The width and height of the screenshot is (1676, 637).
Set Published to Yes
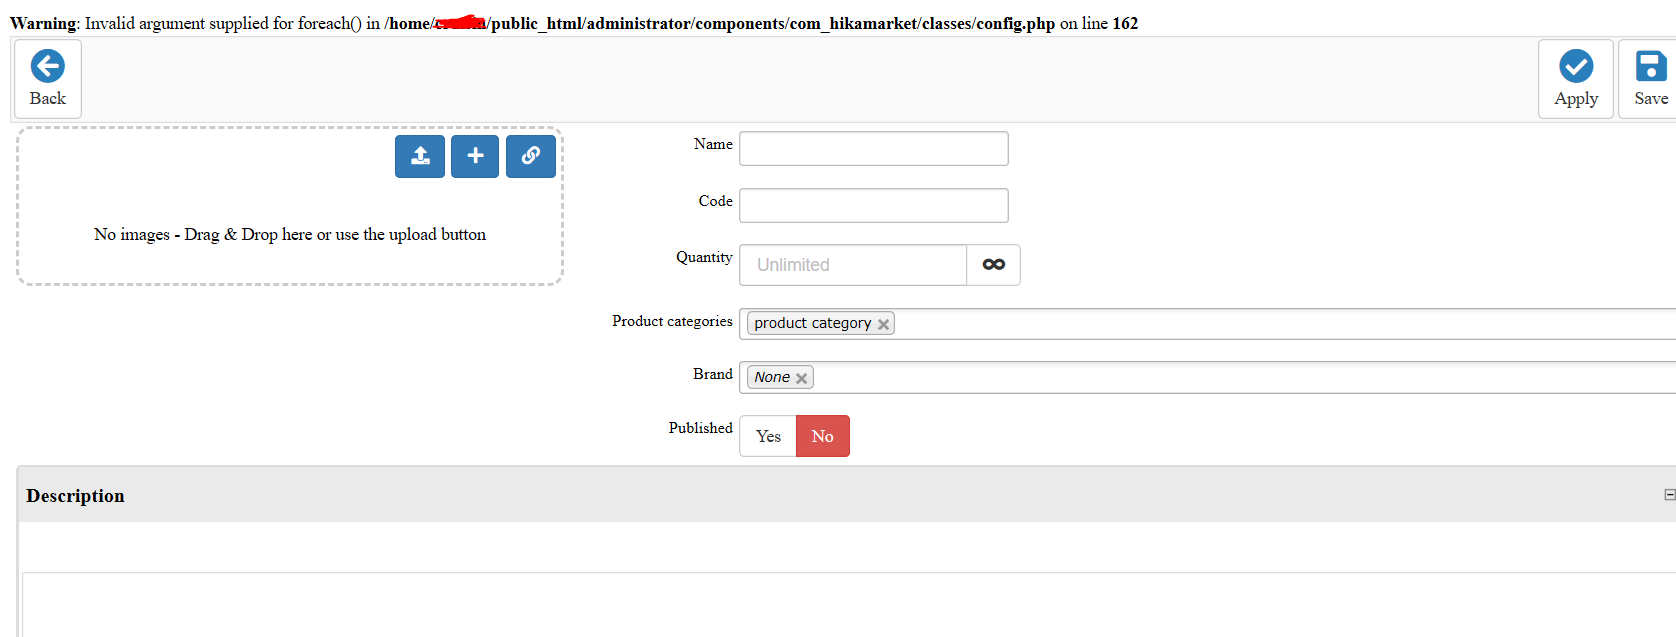pyautogui.click(x=768, y=436)
